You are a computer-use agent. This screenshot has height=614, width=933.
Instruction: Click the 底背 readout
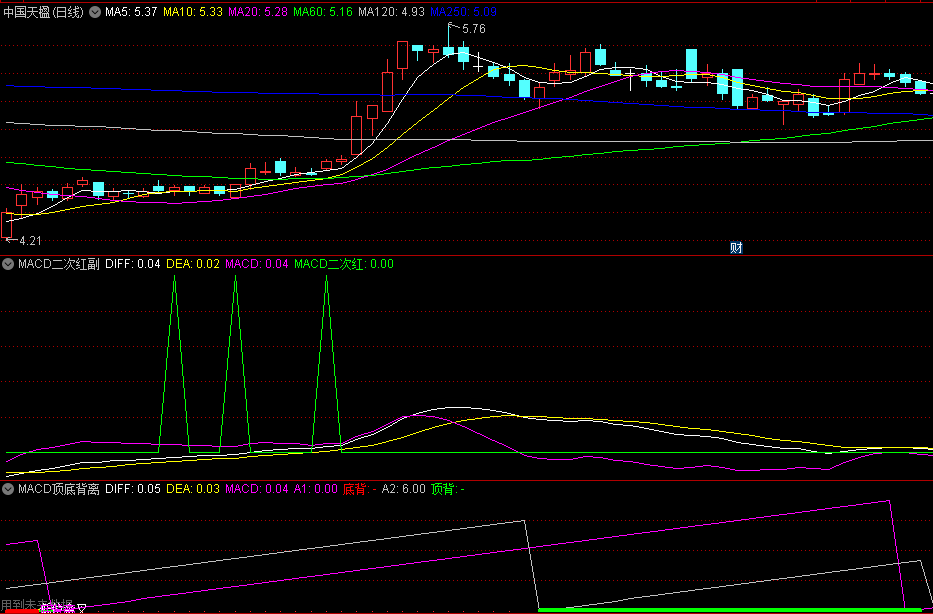tap(359, 489)
